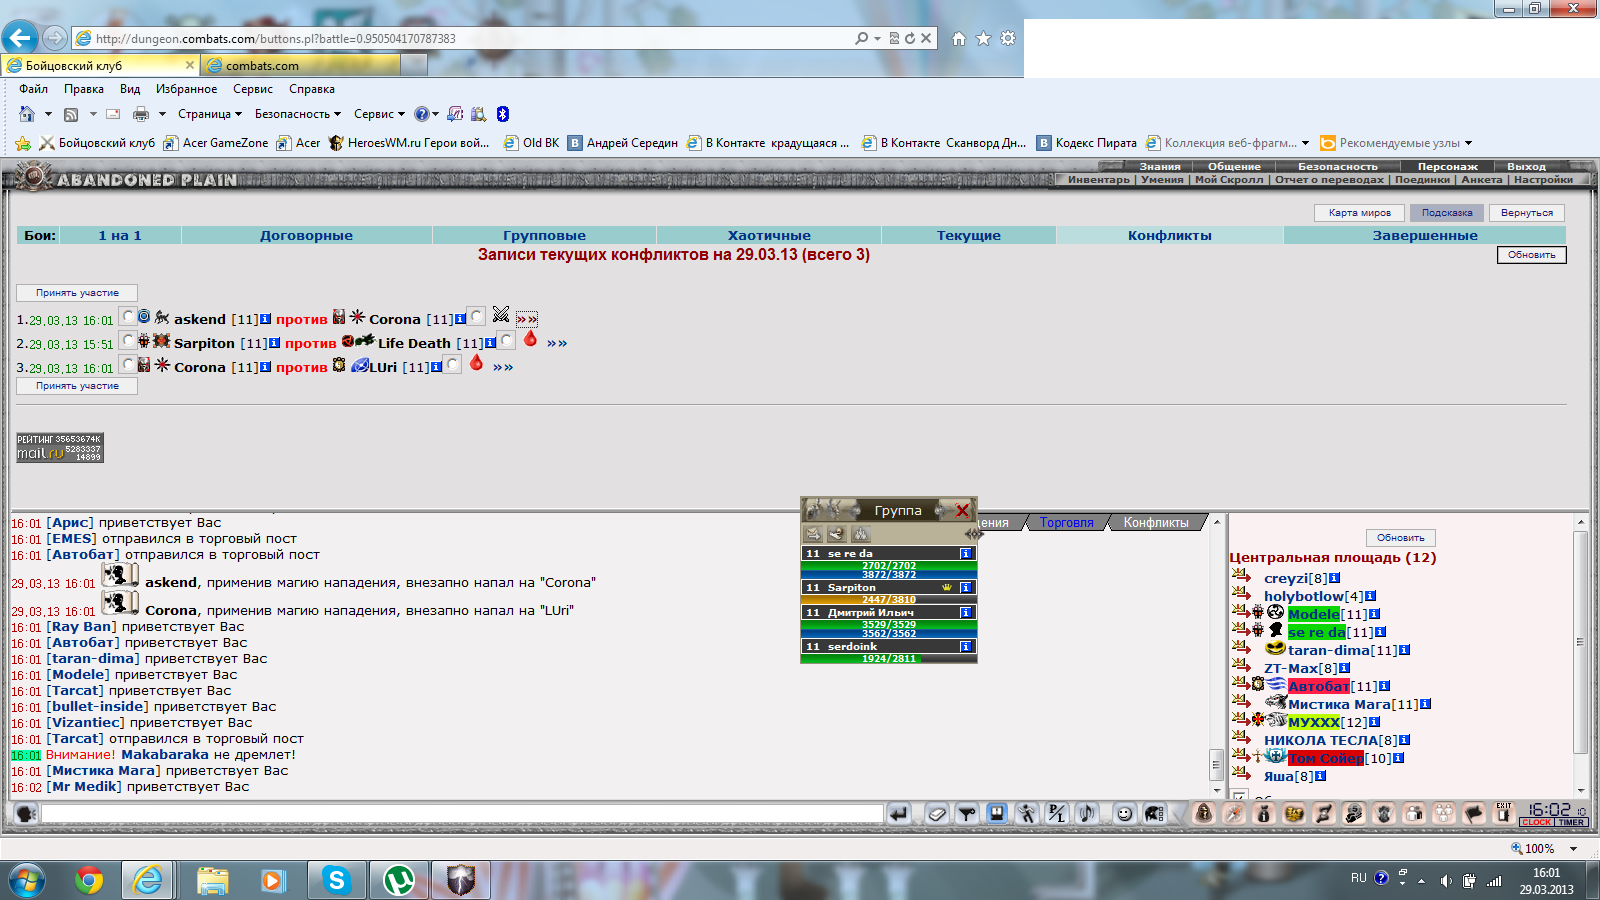Open 'Избранное' menu

coord(186,89)
